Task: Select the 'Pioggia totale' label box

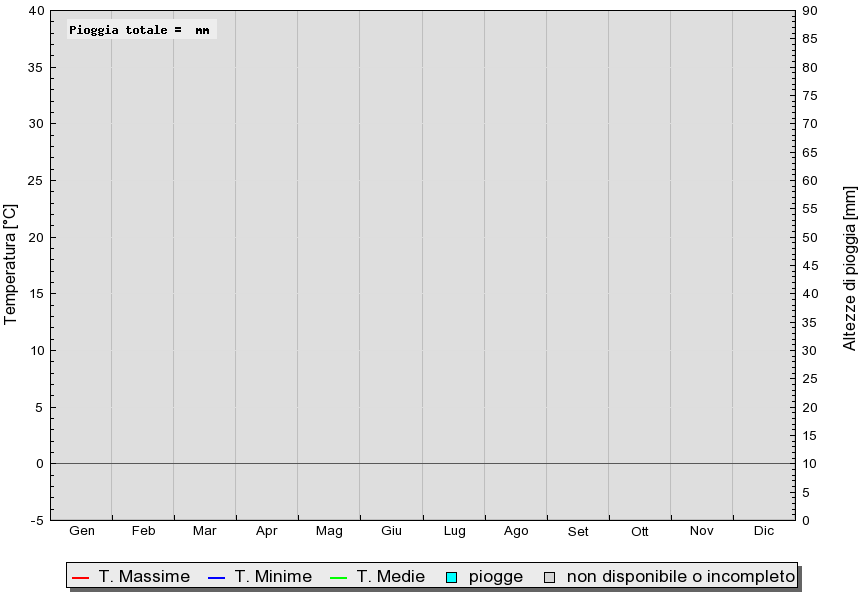Action: point(141,30)
